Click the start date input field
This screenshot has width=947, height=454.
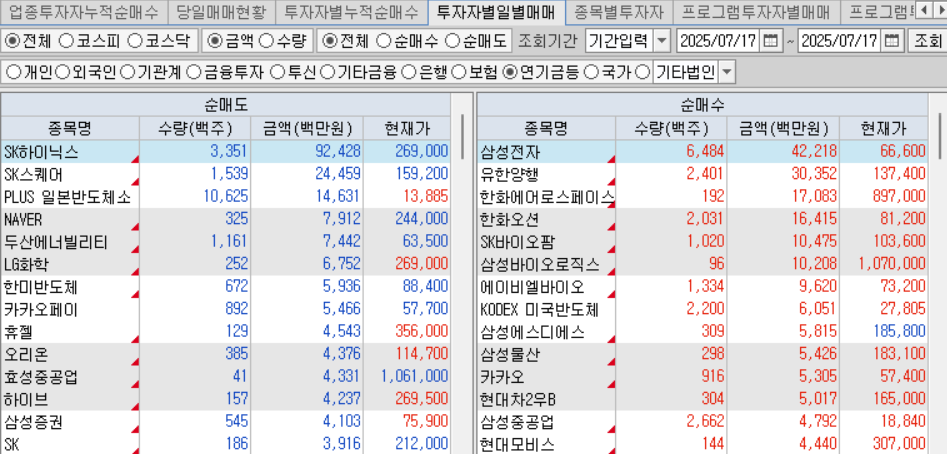click(719, 41)
